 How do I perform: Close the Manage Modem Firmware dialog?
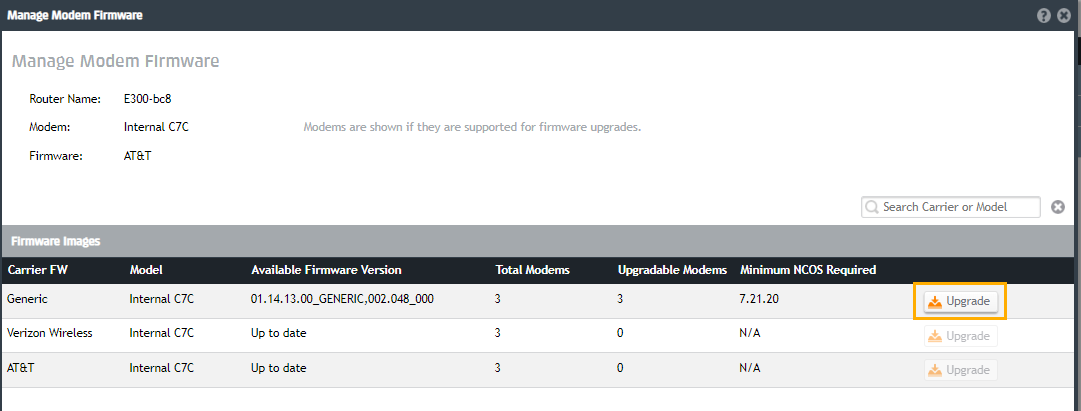click(1064, 15)
